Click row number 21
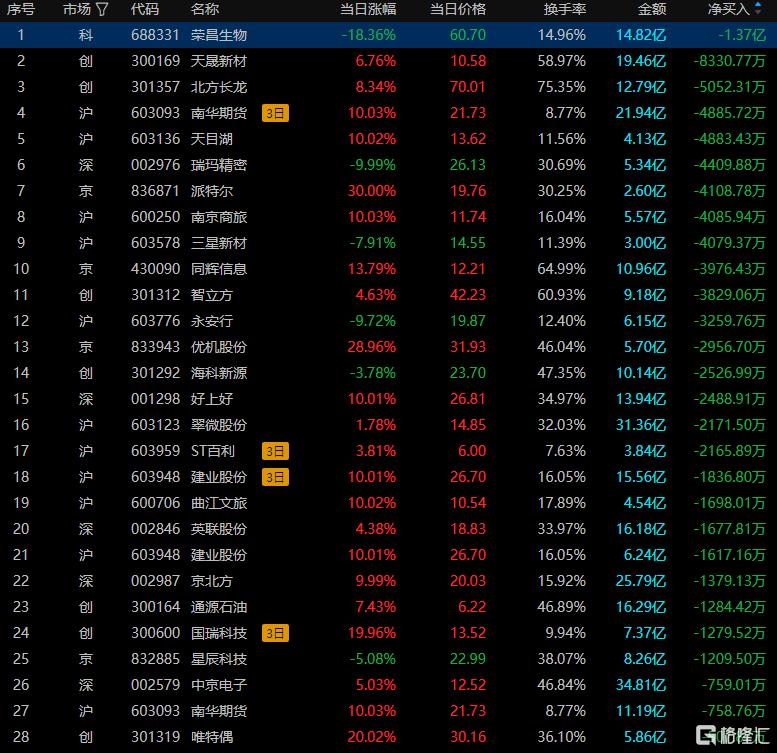The width and height of the screenshot is (777, 753). [21, 555]
